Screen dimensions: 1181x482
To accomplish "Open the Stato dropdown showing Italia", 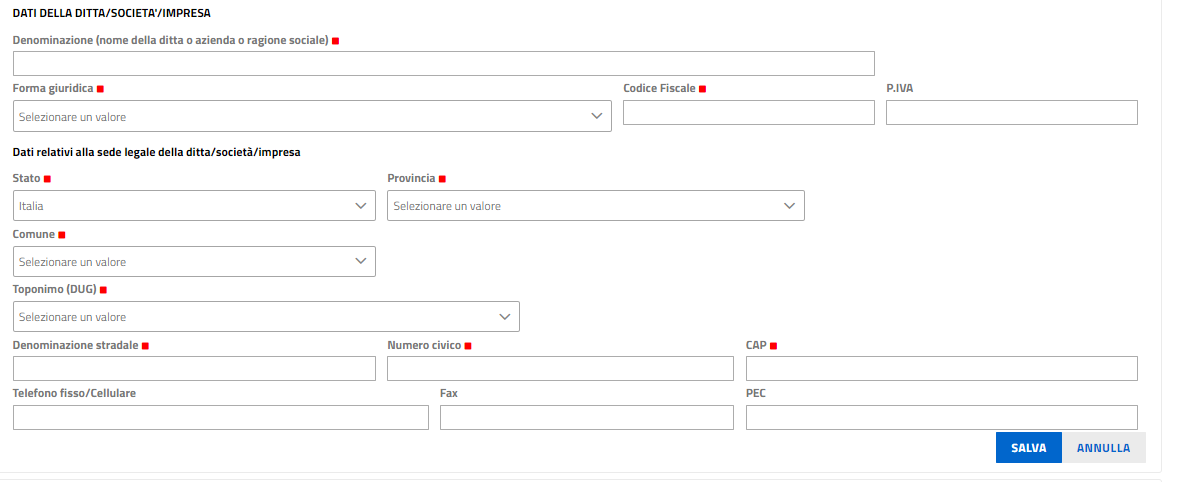I will (194, 206).
